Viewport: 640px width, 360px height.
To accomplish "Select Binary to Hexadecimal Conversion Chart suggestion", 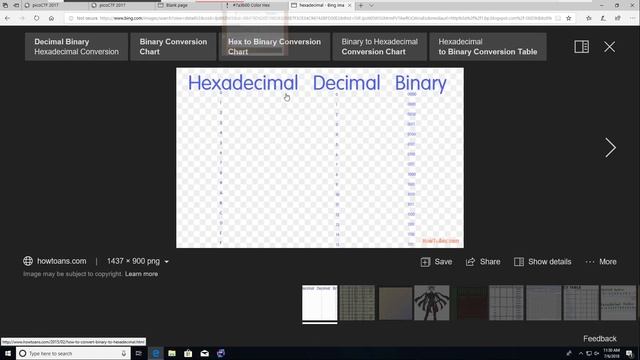I will 380,47.
